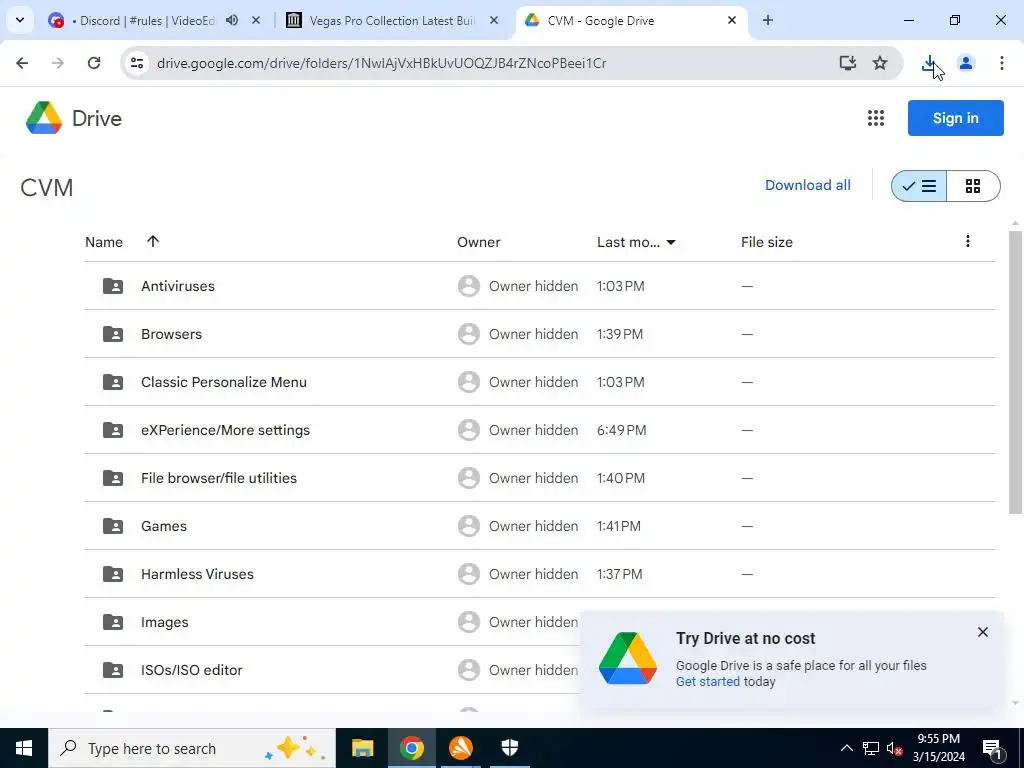This screenshot has width=1024, height=768.
Task: Open the Windows Start menu
Action: [24, 748]
